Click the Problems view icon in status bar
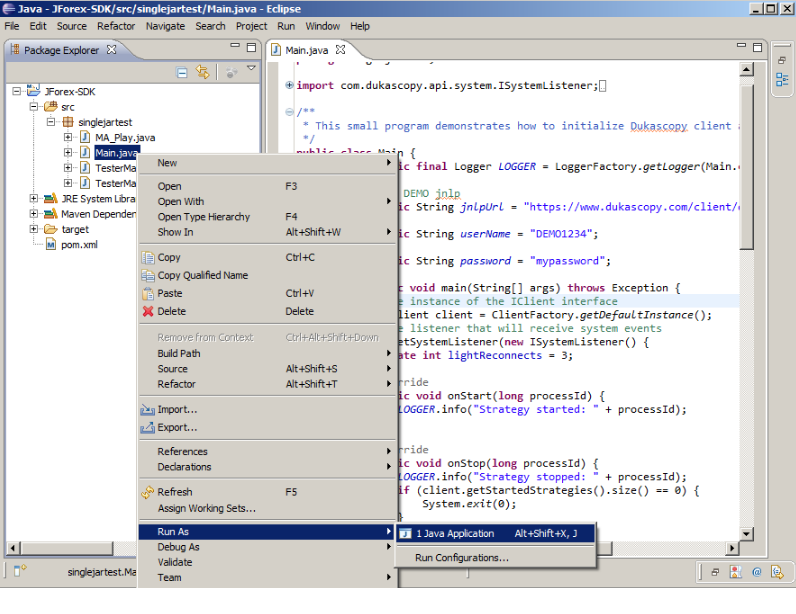796x614 pixels. [x=736, y=572]
